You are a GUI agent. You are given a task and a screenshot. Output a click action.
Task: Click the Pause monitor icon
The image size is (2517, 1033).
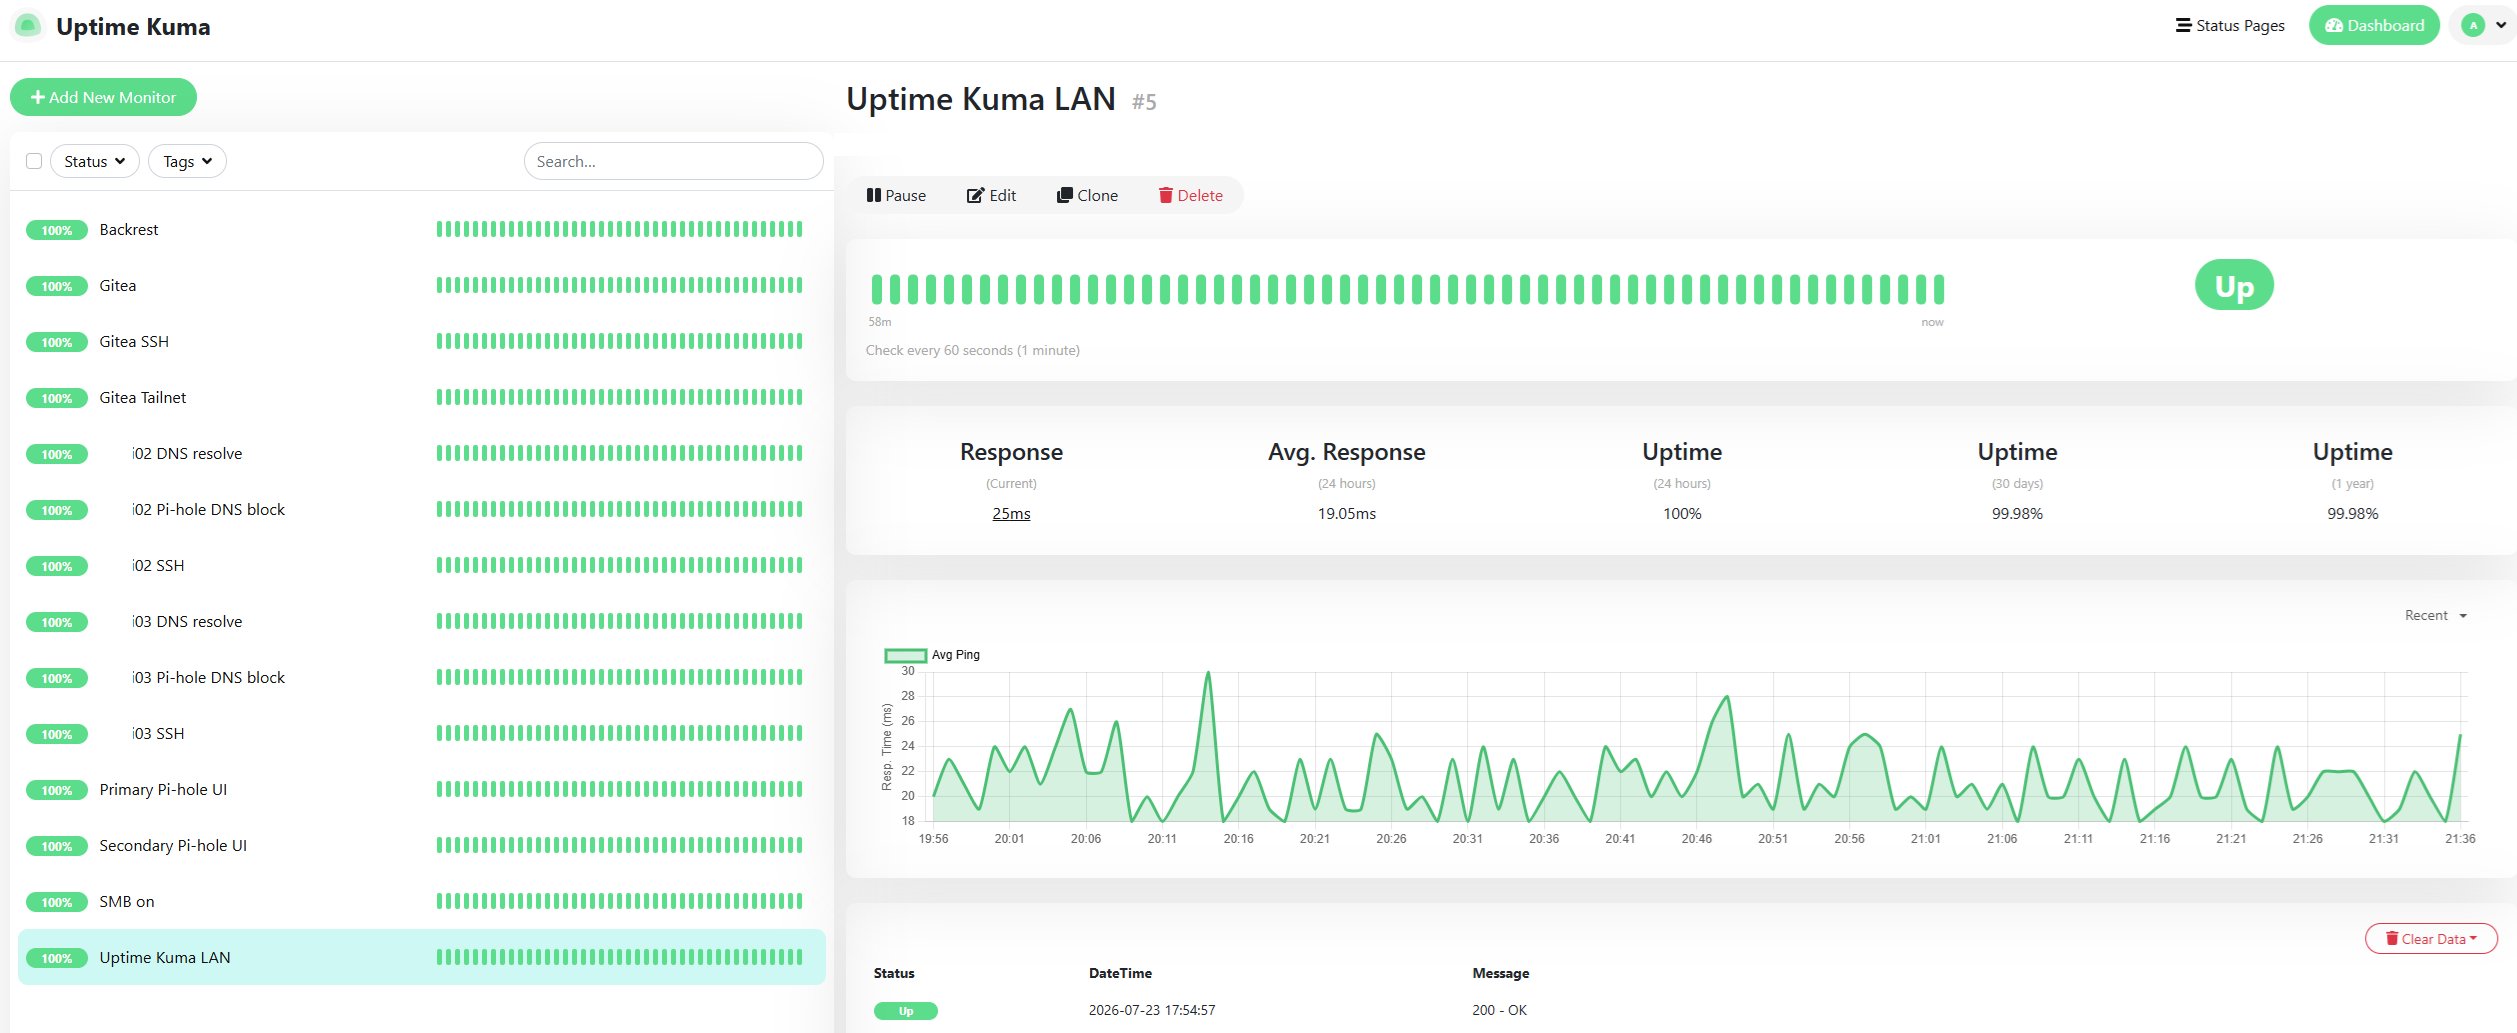pos(873,196)
